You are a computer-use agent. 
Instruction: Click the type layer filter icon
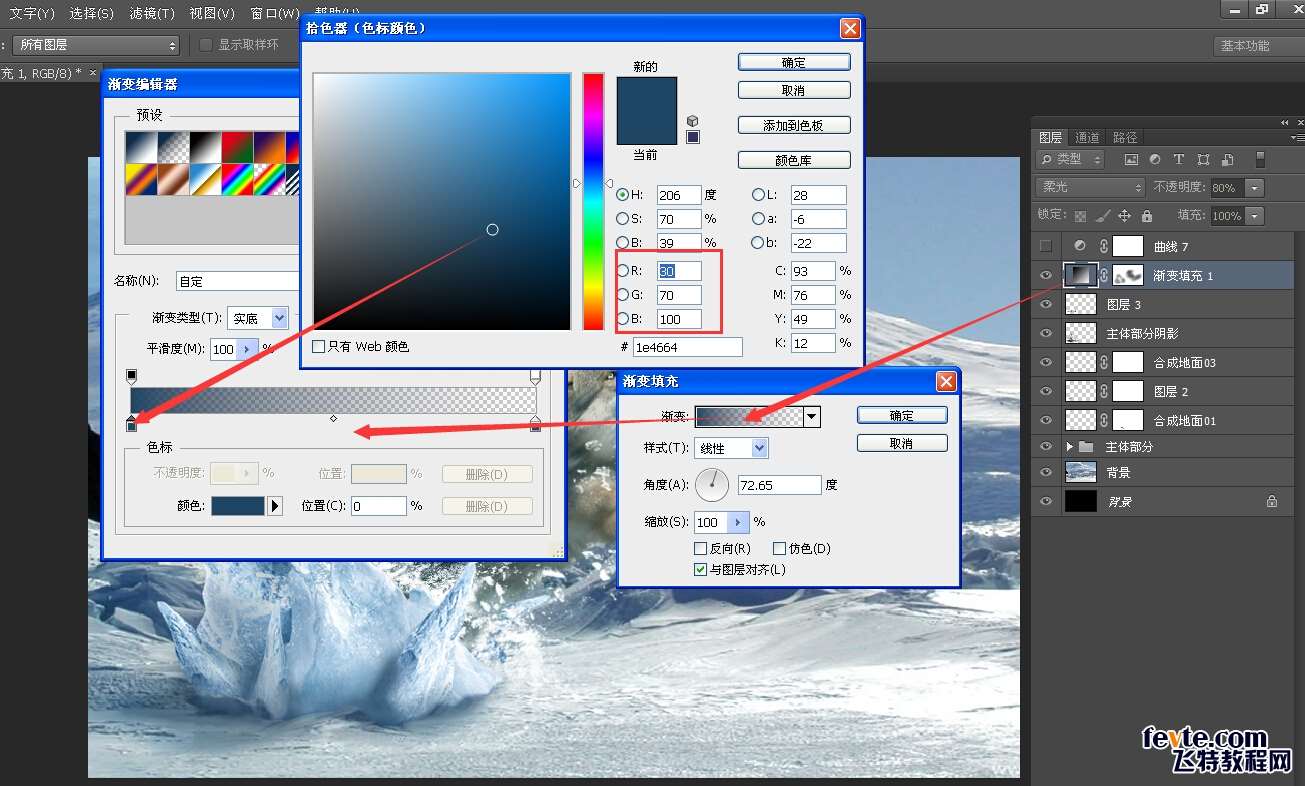click(x=1179, y=159)
